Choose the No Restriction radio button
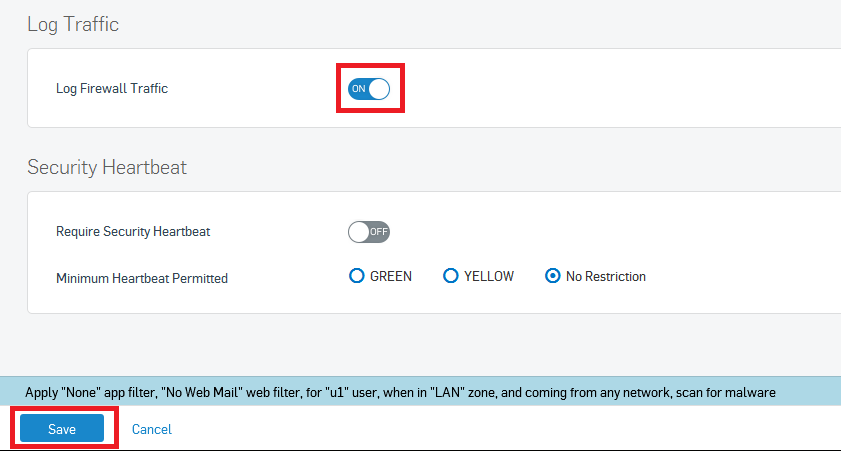 pos(552,276)
